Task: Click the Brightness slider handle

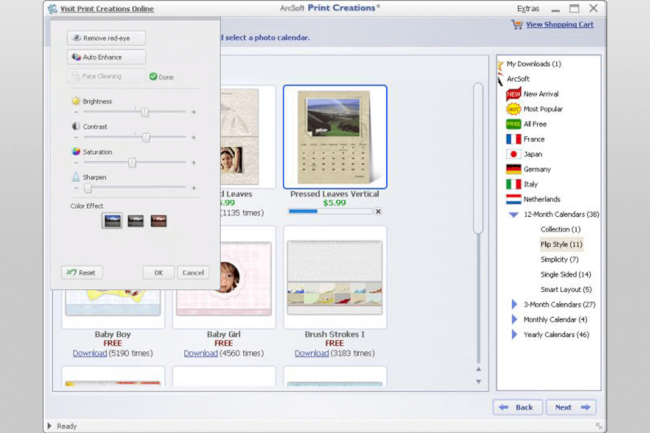Action: (145, 112)
